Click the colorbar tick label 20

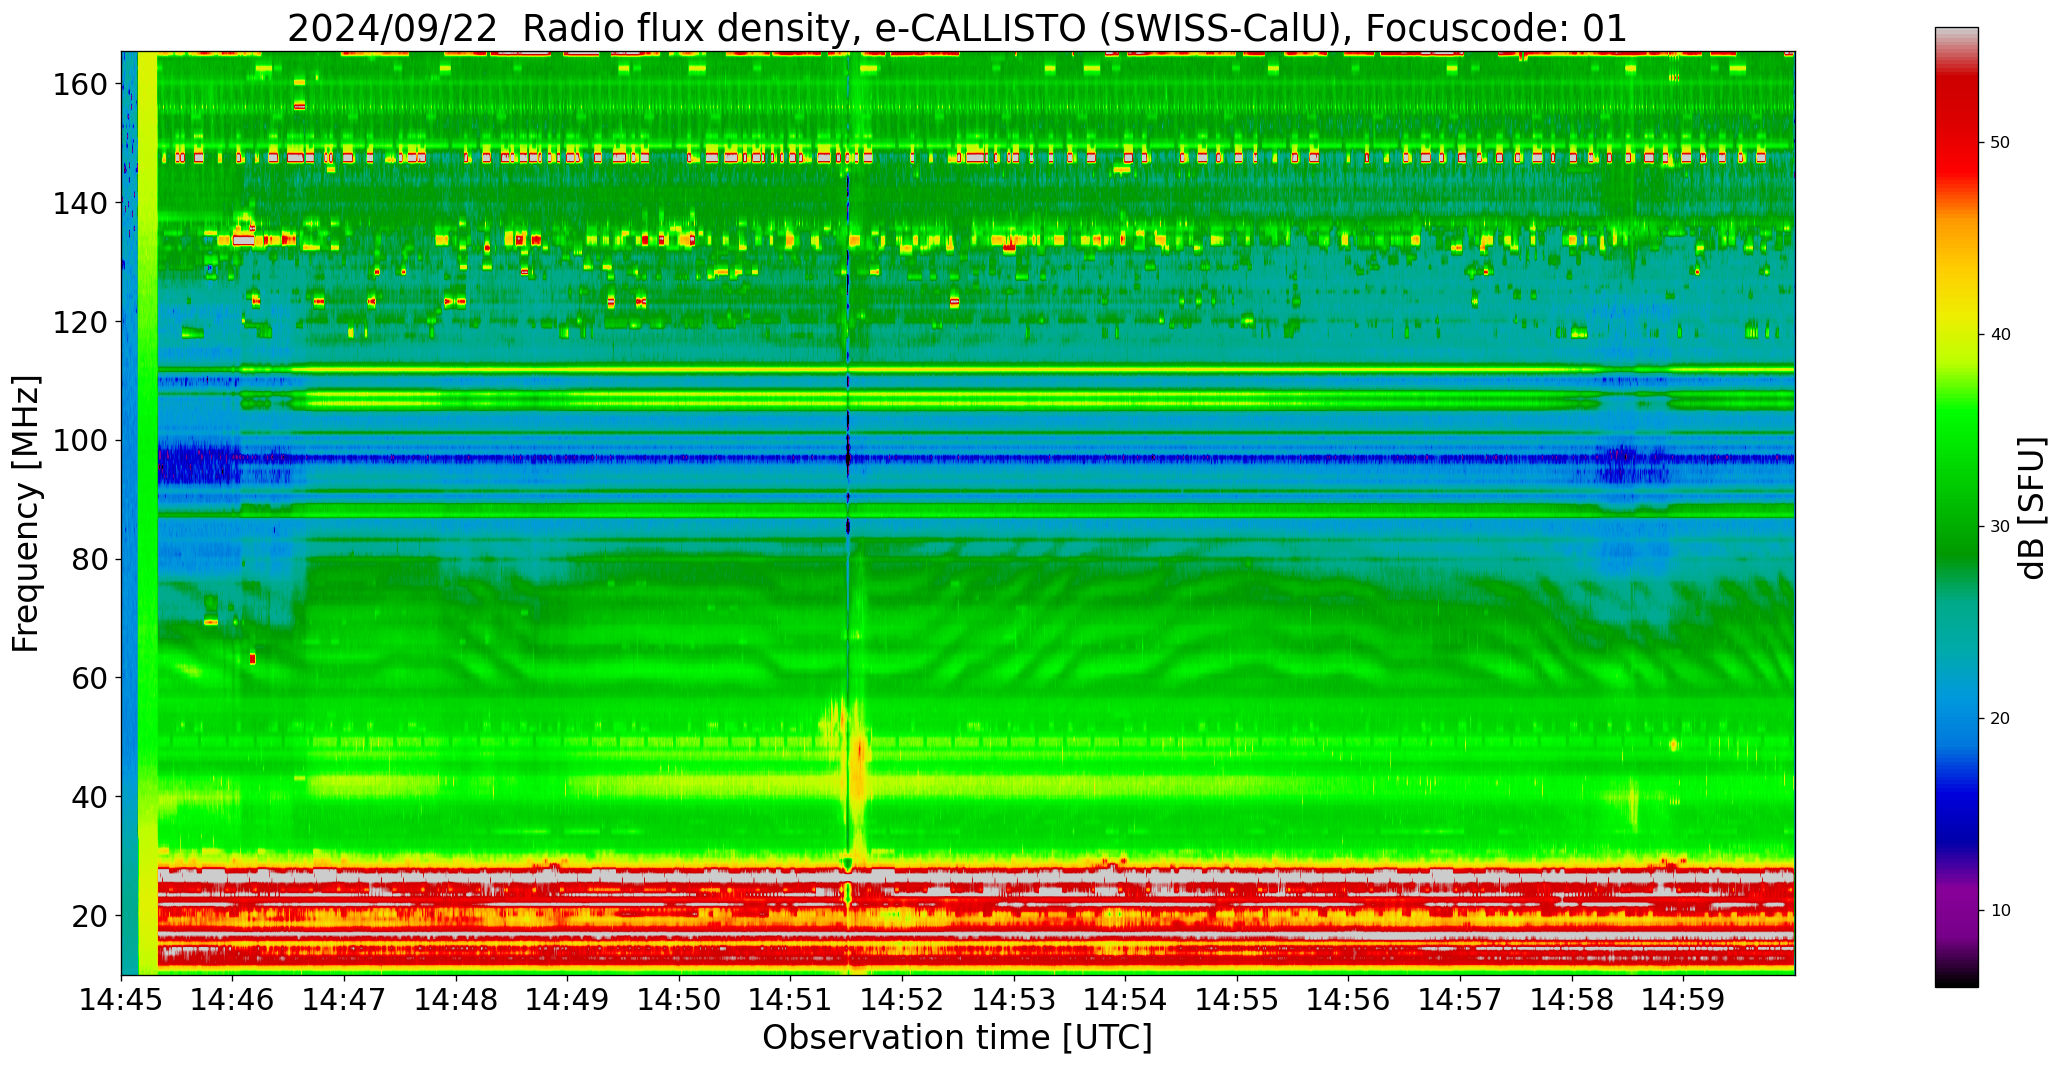point(2000,718)
